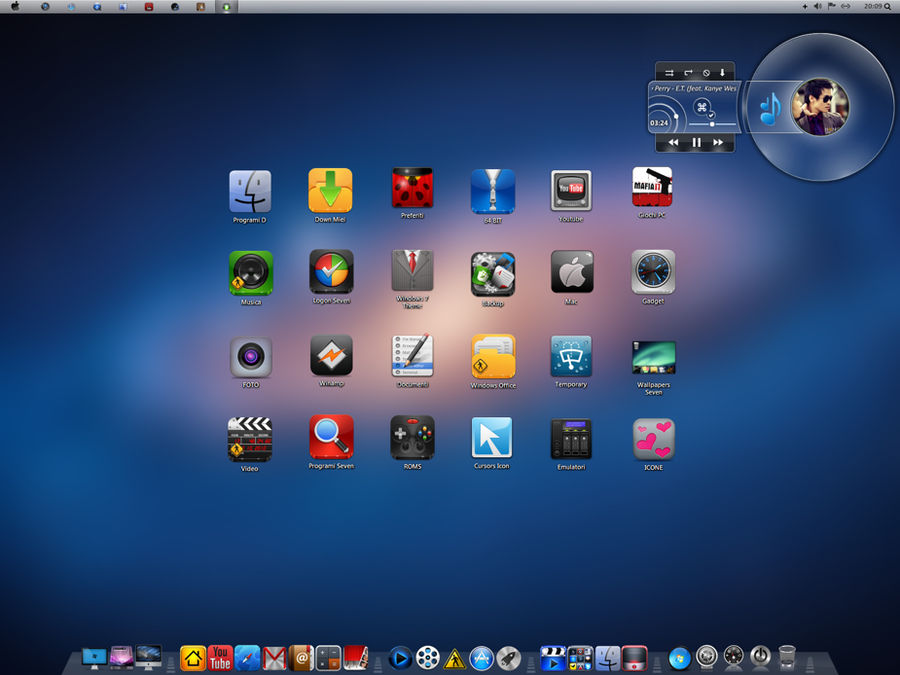
Task: Adjust the player's horizontal volume slider
Action: [711, 124]
